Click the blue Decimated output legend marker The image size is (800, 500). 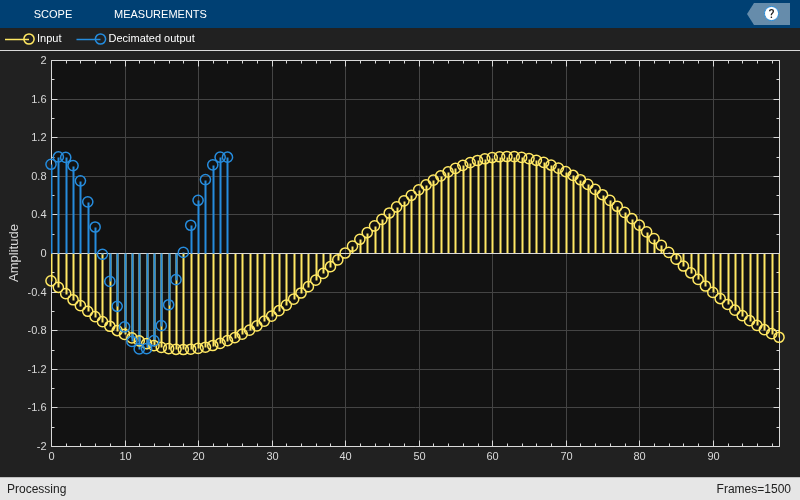pos(100,39)
